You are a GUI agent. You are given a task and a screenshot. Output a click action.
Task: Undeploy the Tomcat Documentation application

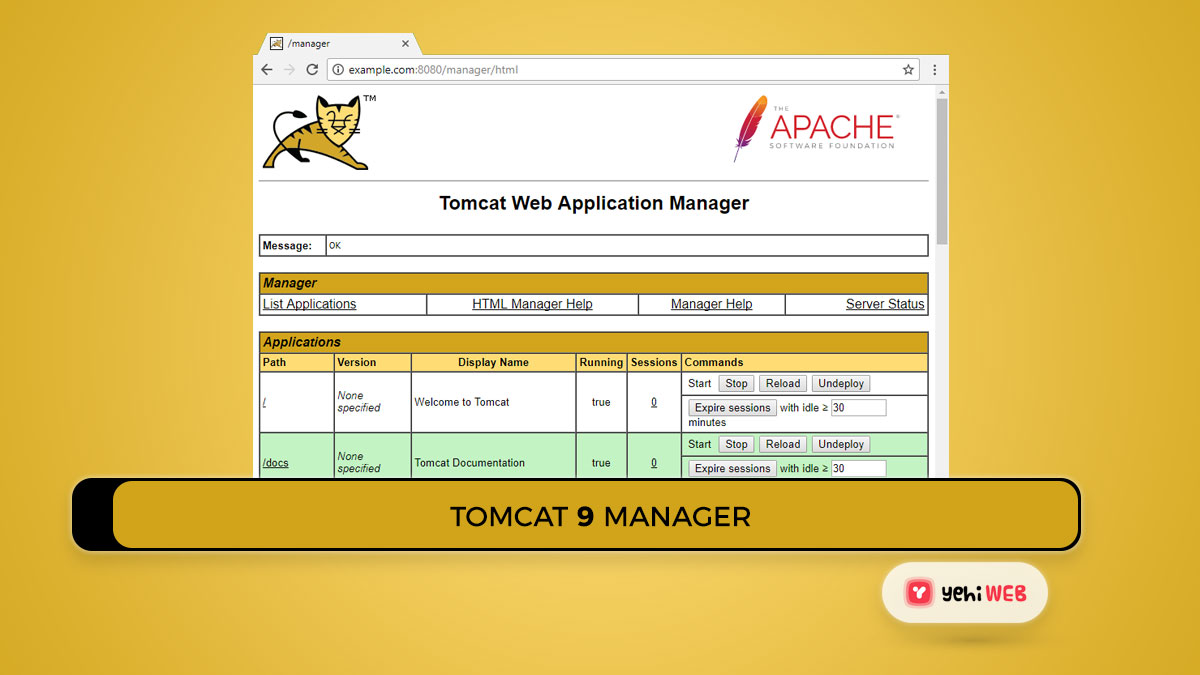tap(840, 444)
